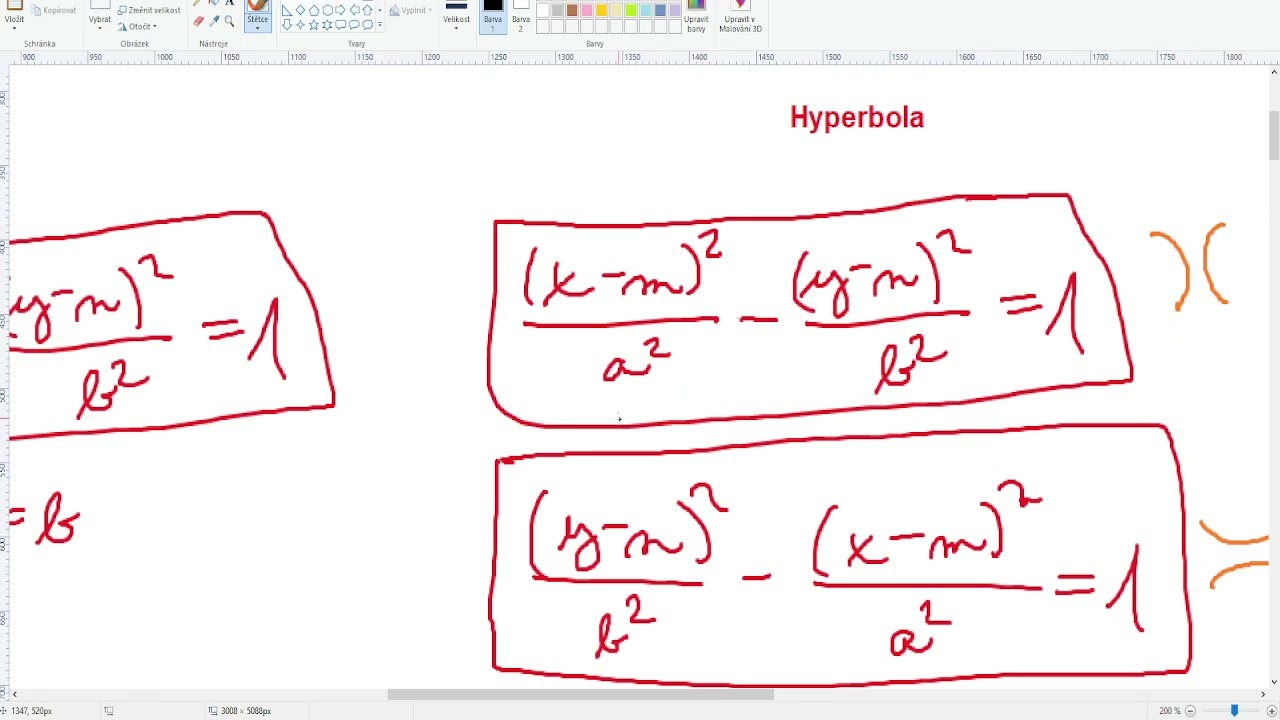Pick the brown color swatch

point(572,10)
